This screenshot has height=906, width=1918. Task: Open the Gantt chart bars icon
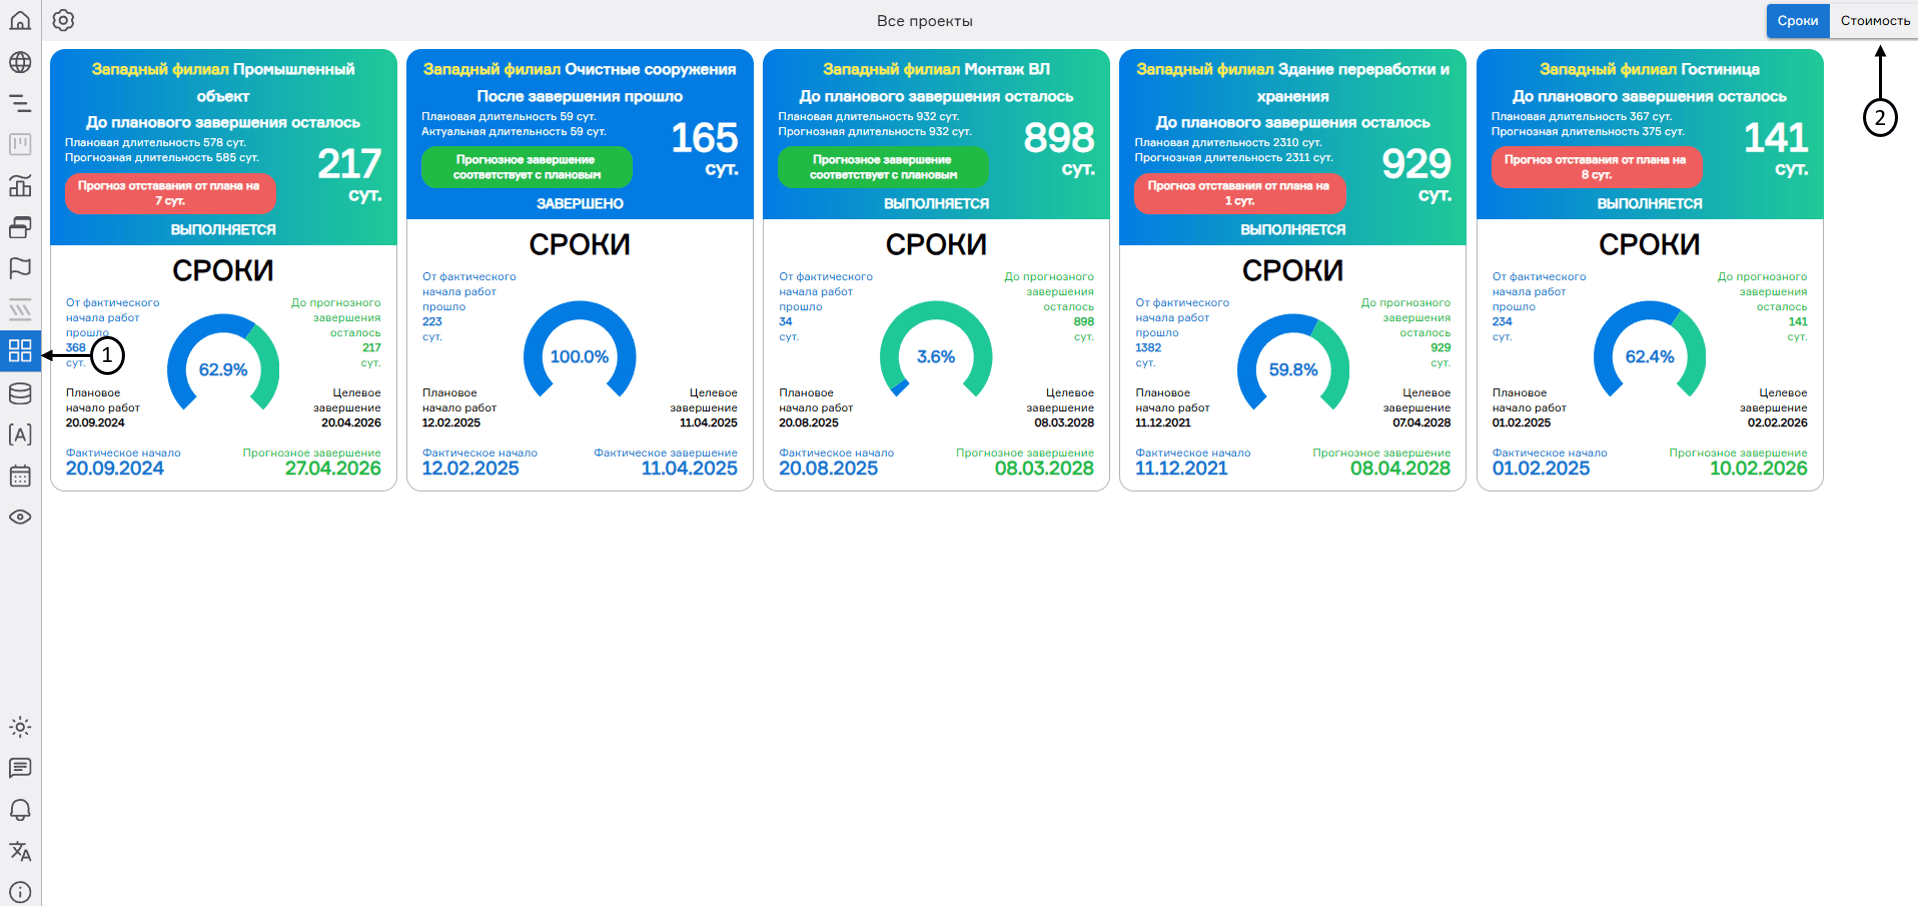(20, 103)
